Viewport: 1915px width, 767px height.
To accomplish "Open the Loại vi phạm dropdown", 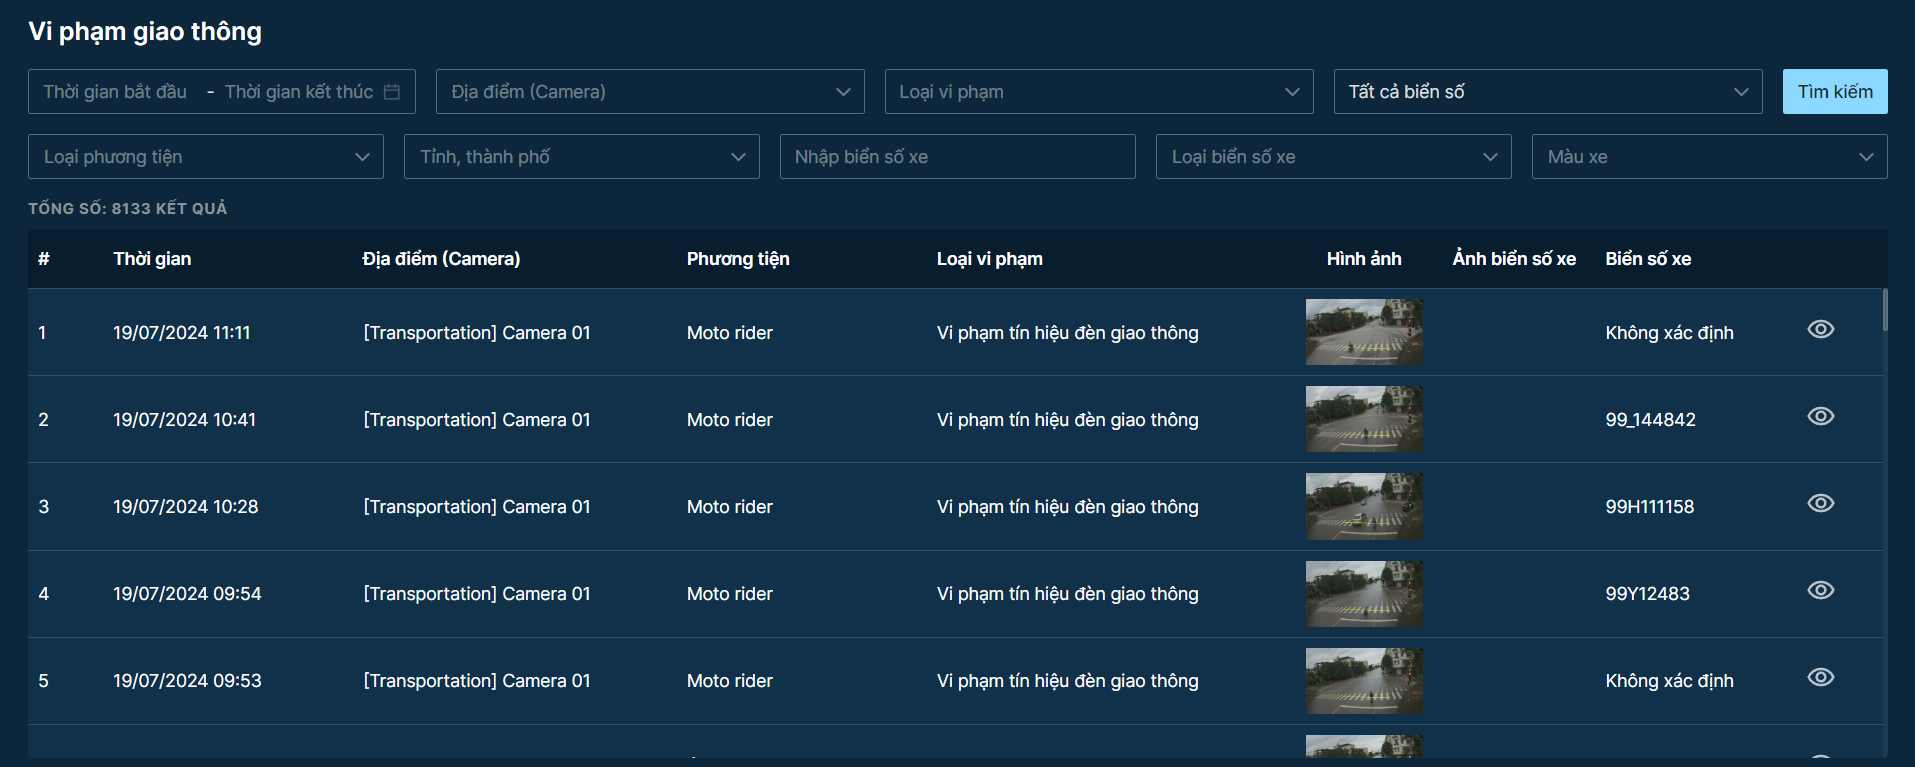I will point(1099,91).
